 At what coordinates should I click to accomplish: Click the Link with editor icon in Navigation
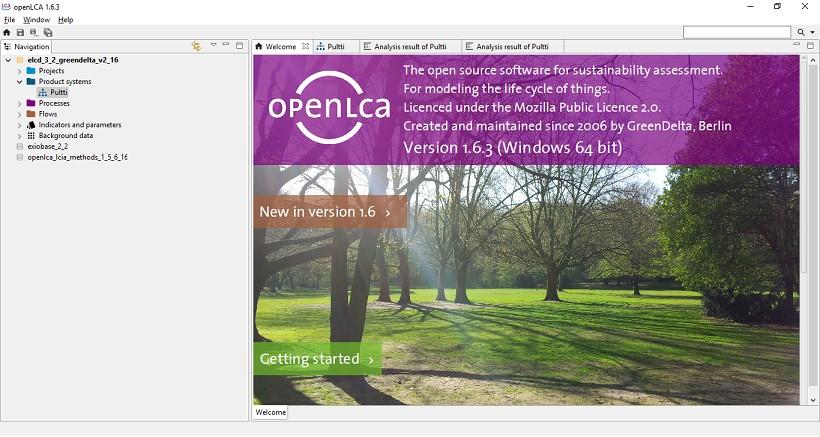(197, 46)
